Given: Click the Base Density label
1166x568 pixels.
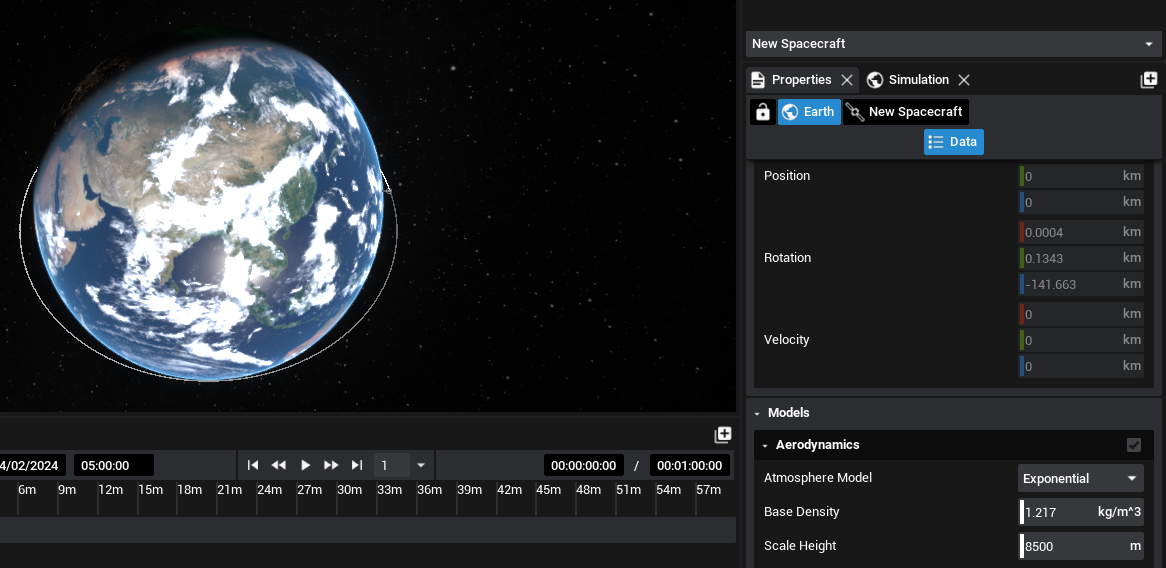Looking at the screenshot, I should click(802, 512).
